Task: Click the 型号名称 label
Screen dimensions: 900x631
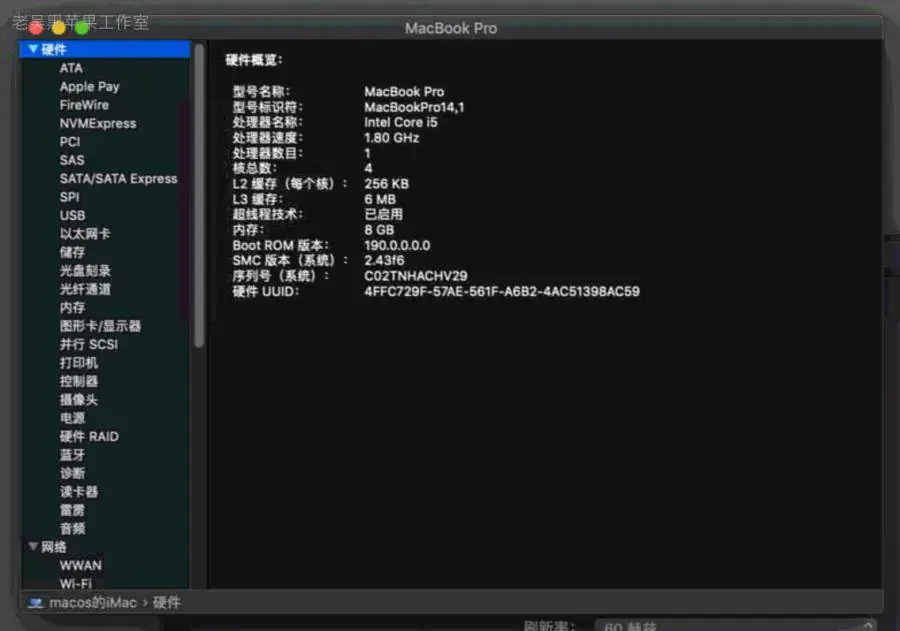Action: coord(261,92)
